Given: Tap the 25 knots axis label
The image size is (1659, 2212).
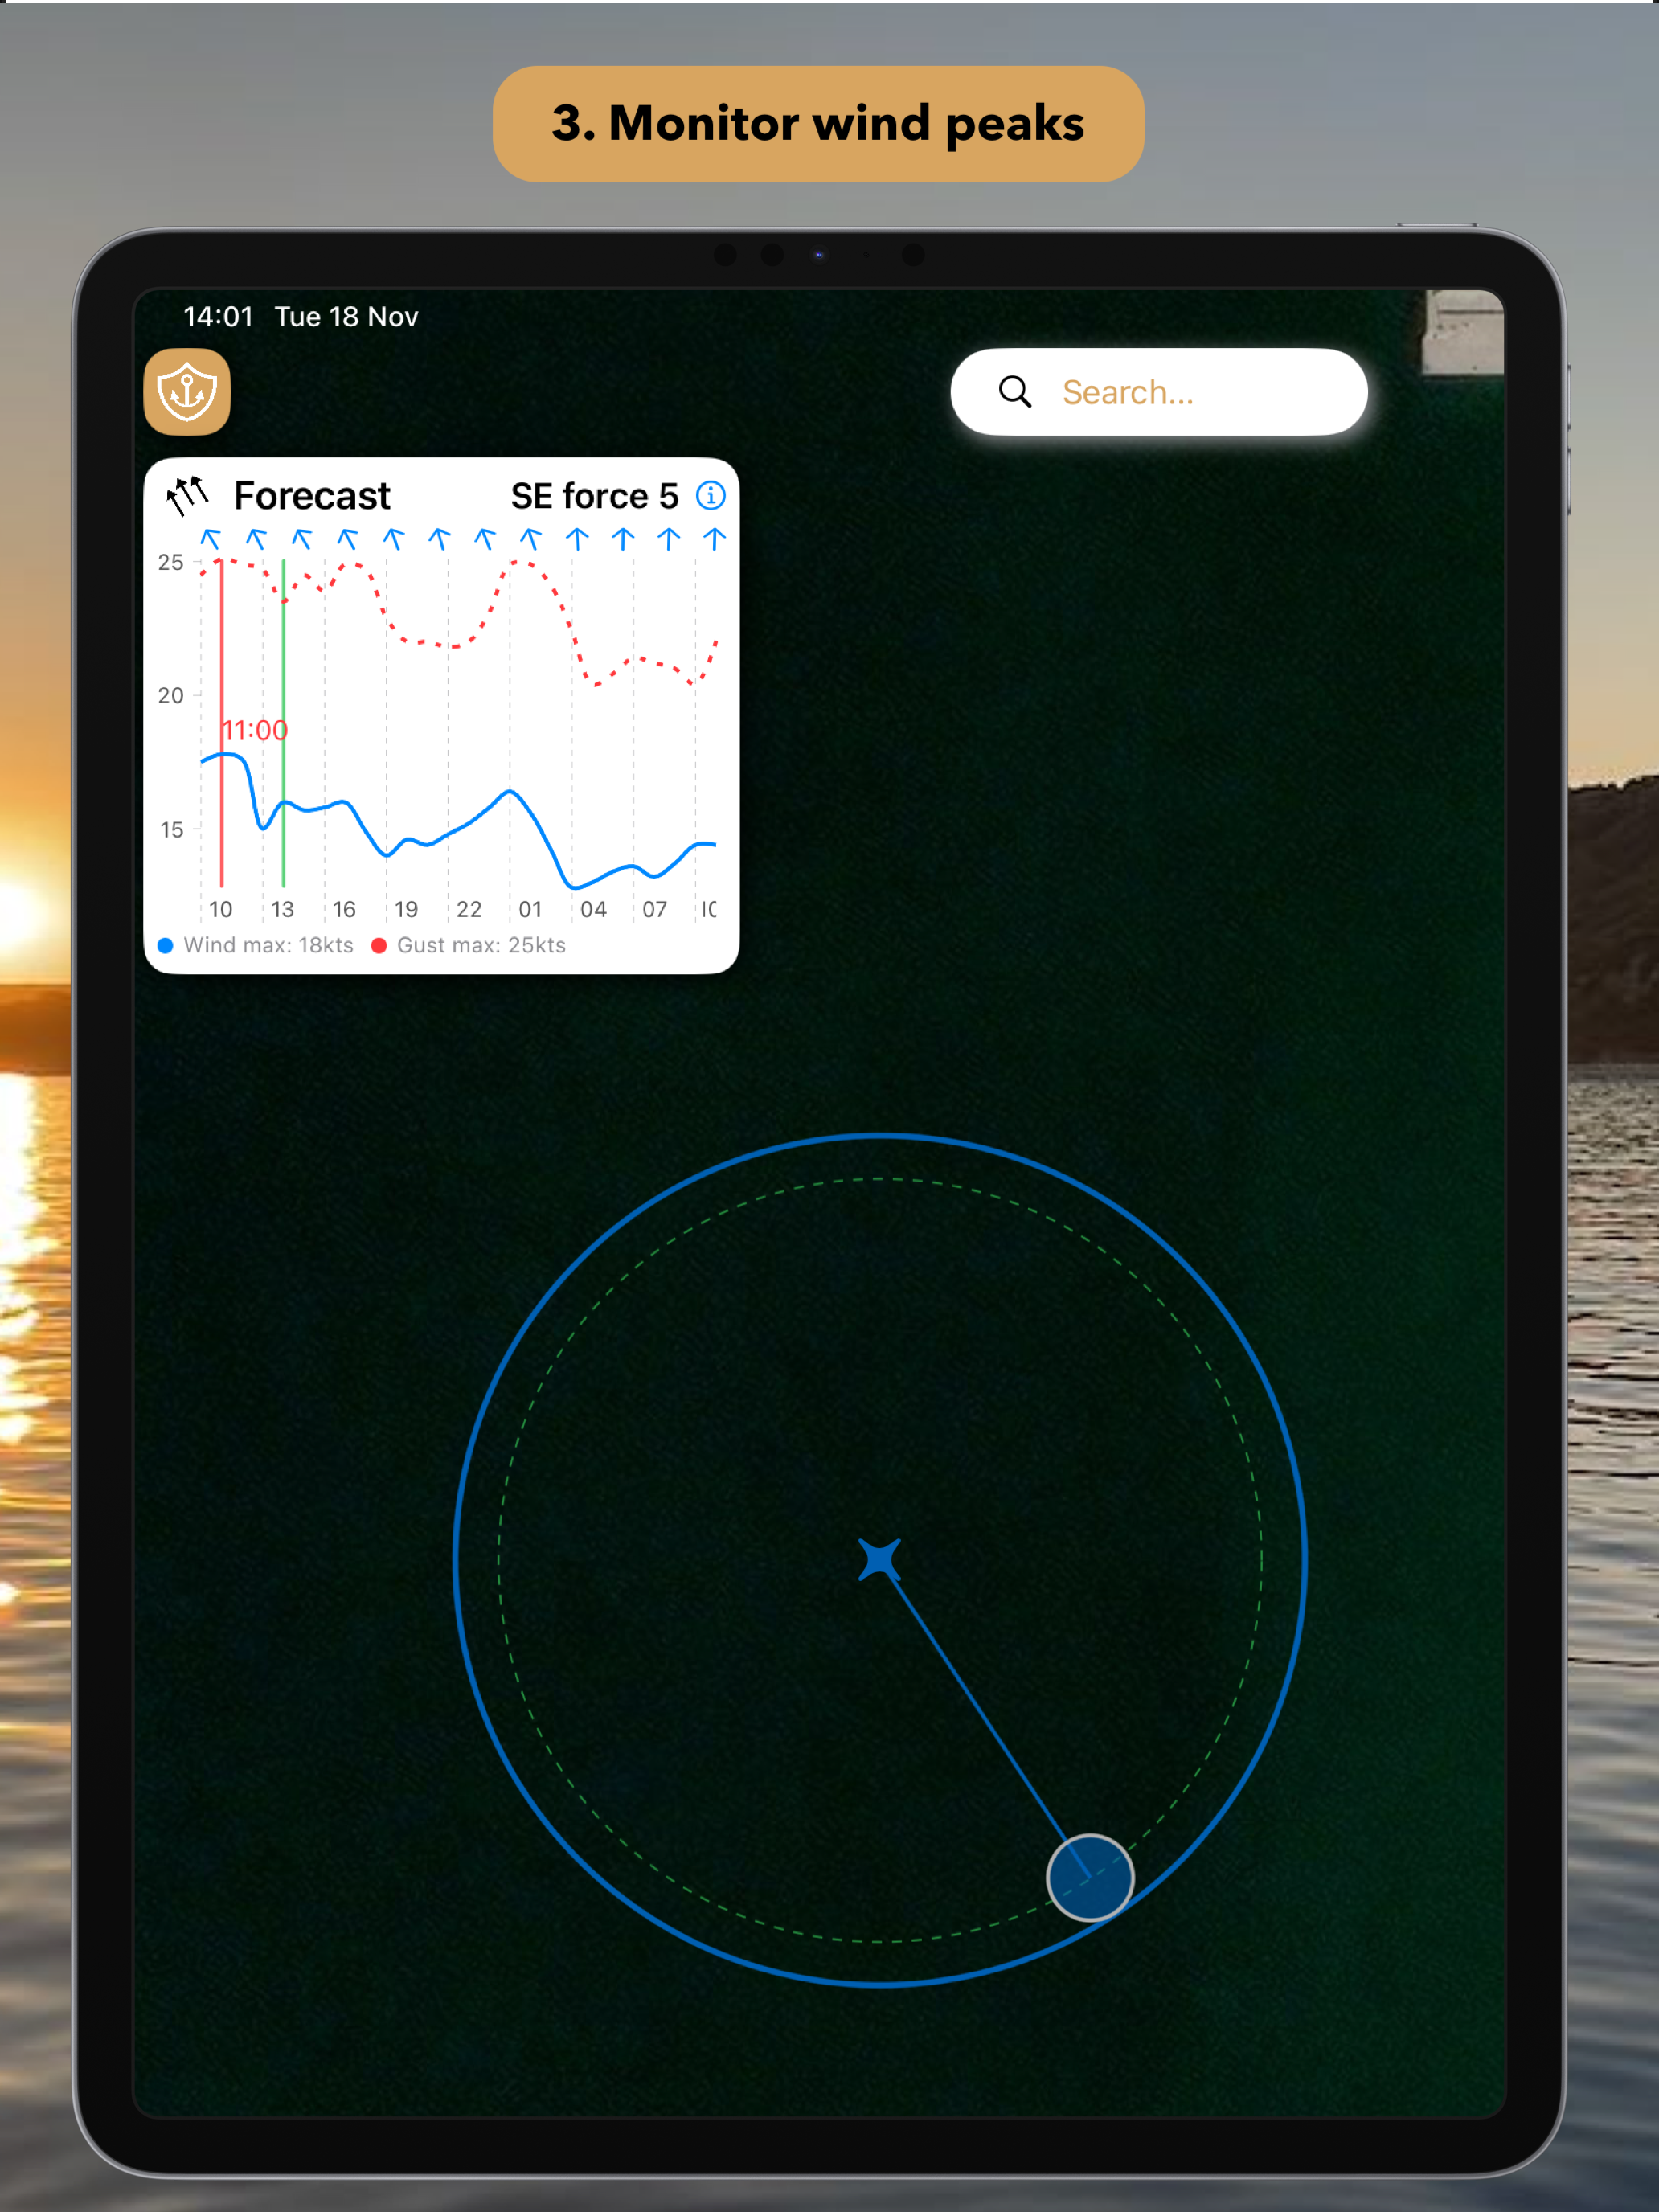Looking at the screenshot, I should pyautogui.click(x=170, y=562).
